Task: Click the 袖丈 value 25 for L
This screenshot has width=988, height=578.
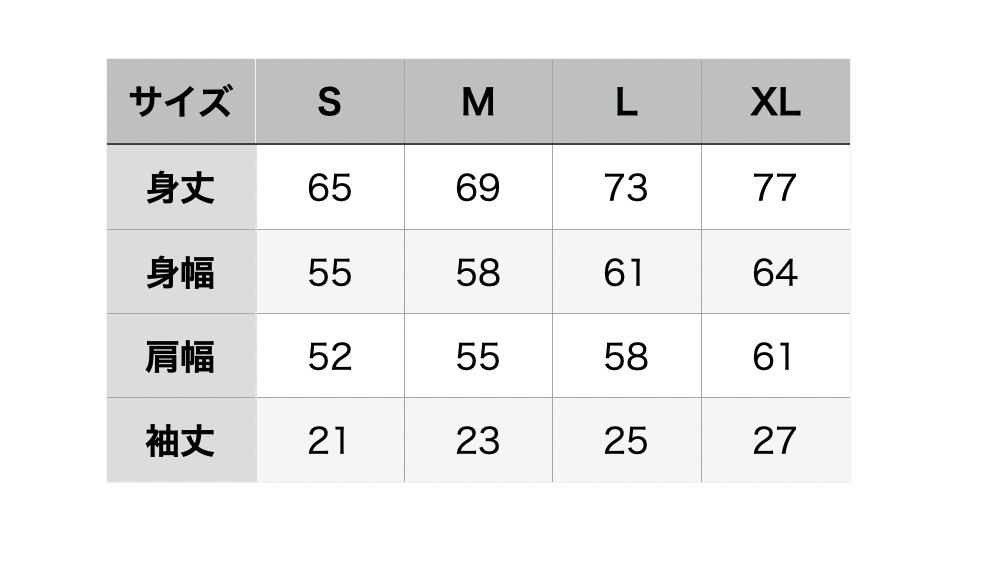Action: (626, 441)
